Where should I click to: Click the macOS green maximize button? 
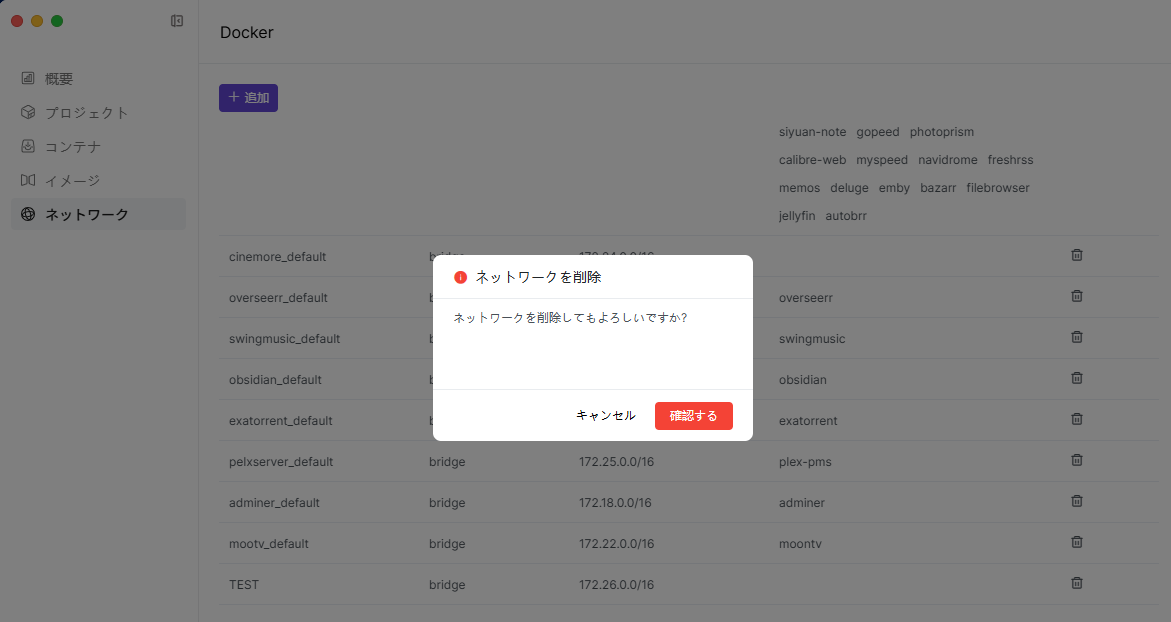click(57, 21)
